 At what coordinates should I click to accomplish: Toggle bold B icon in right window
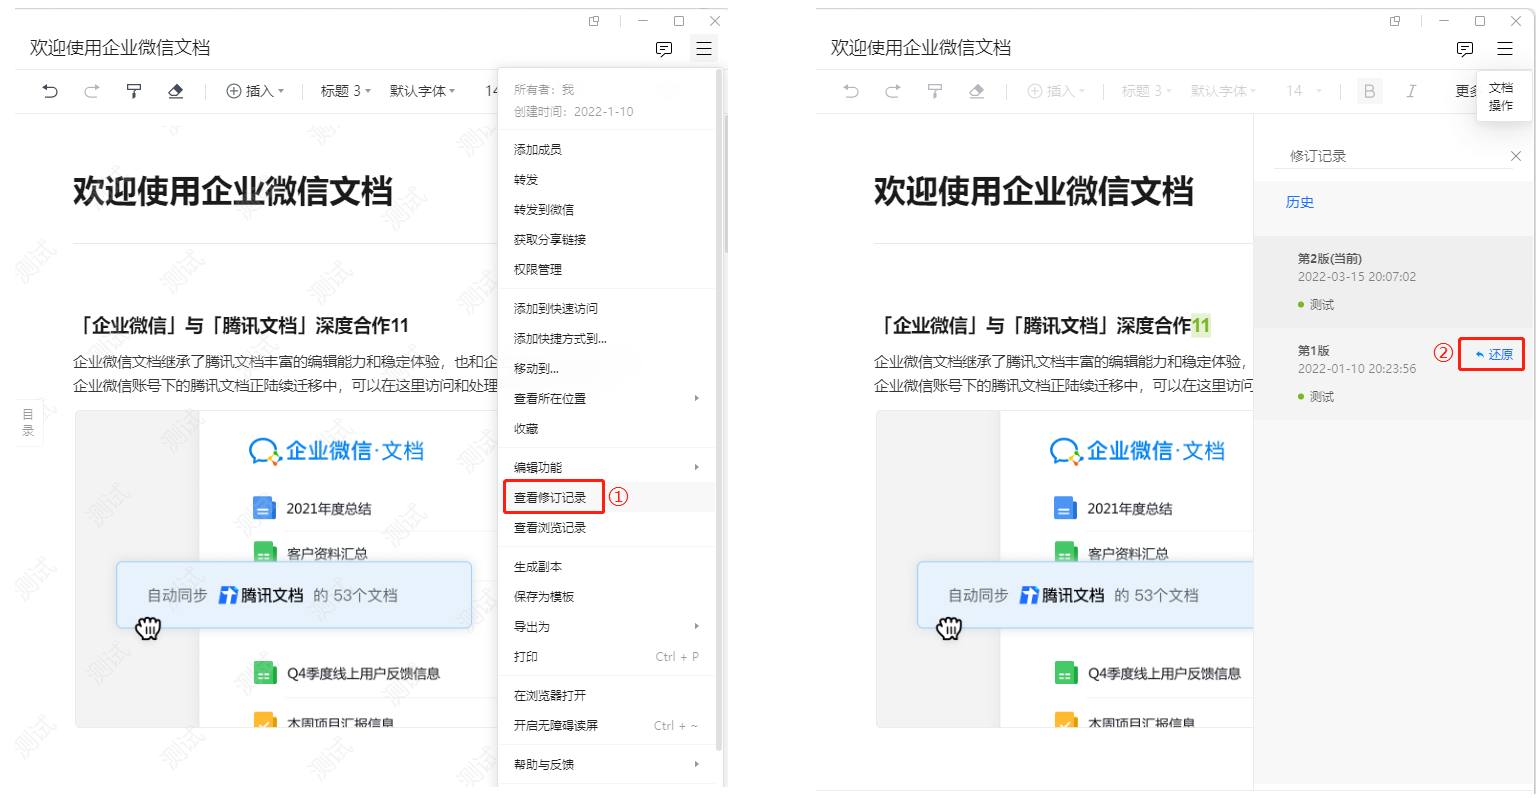1370,91
